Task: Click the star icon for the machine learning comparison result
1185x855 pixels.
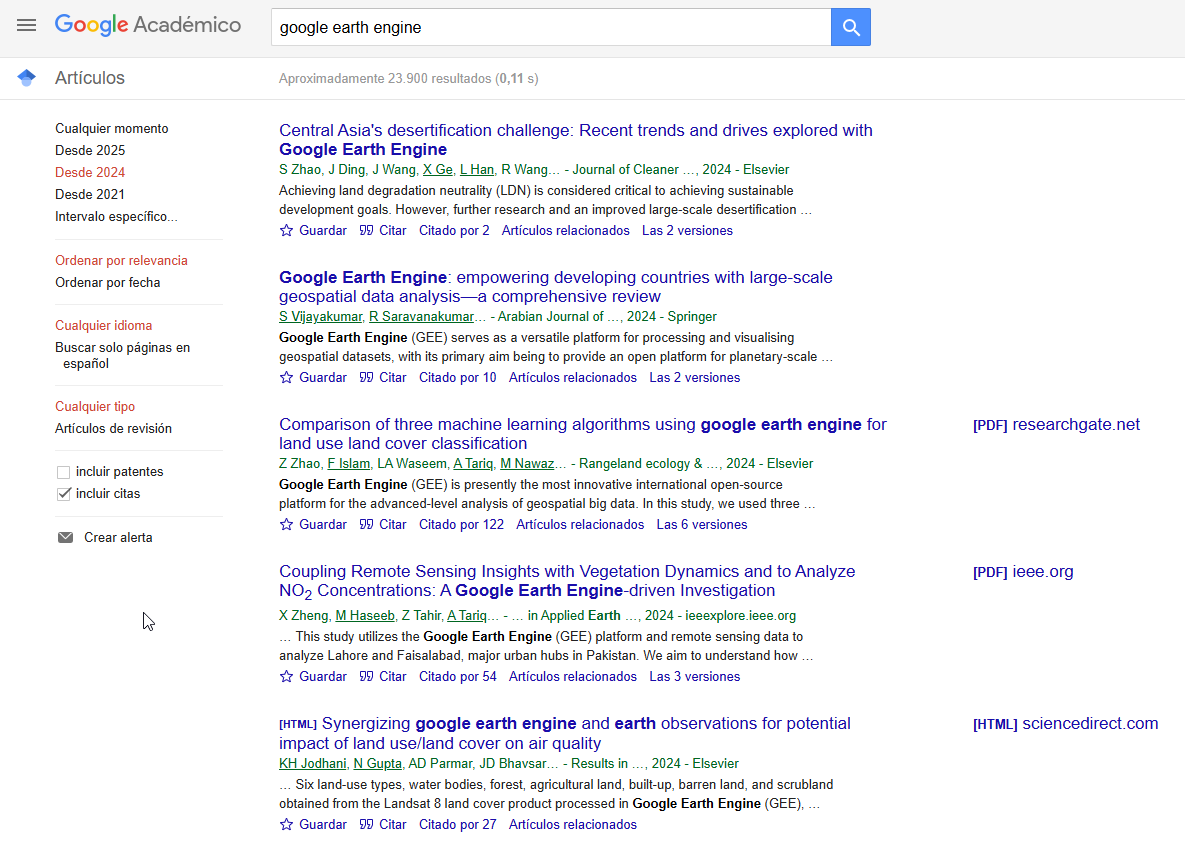Action: coord(286,525)
